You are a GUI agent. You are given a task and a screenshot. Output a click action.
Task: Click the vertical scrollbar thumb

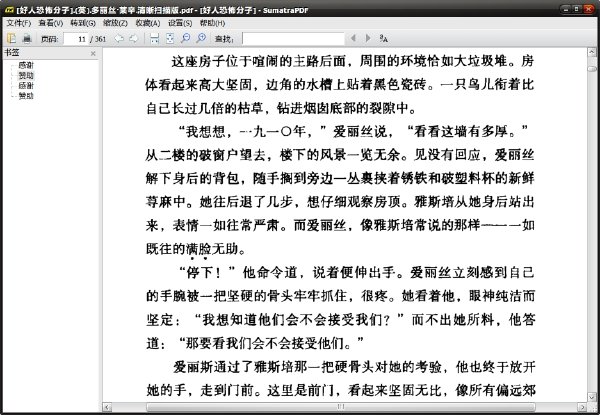tap(592, 68)
